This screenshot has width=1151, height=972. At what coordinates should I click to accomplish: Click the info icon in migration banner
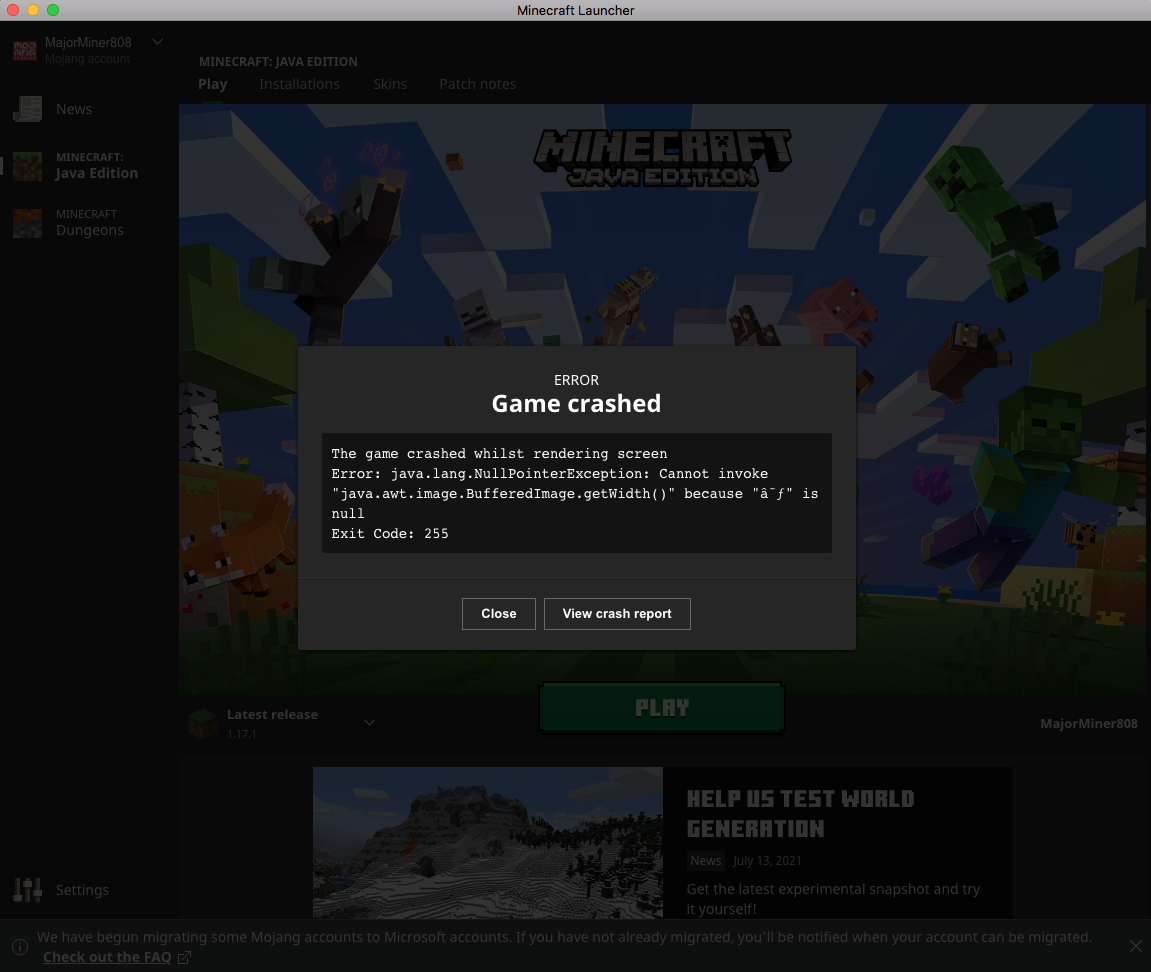[x=21, y=947]
